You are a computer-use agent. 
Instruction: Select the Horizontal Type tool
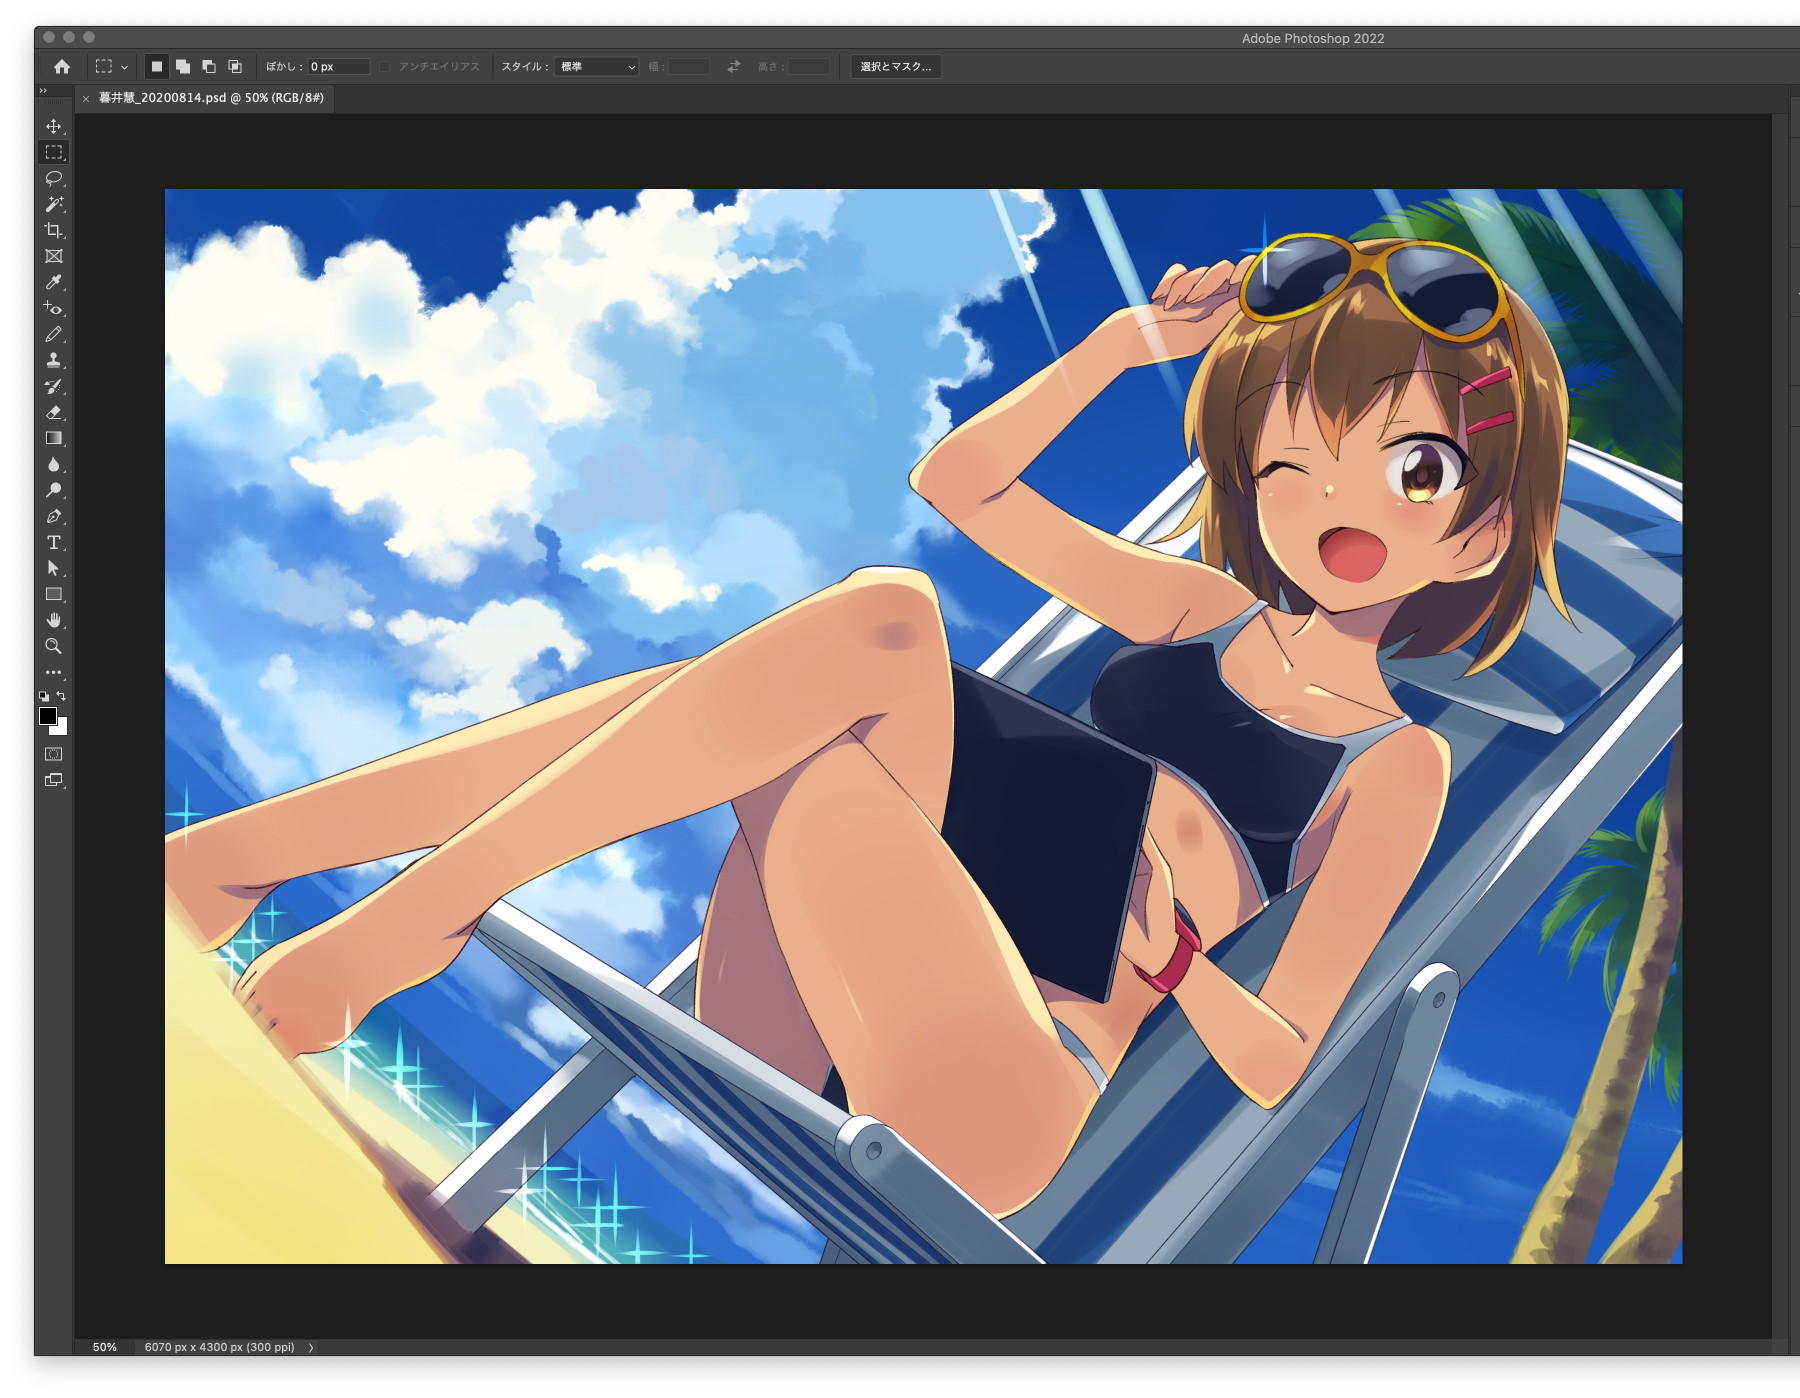pyautogui.click(x=54, y=543)
